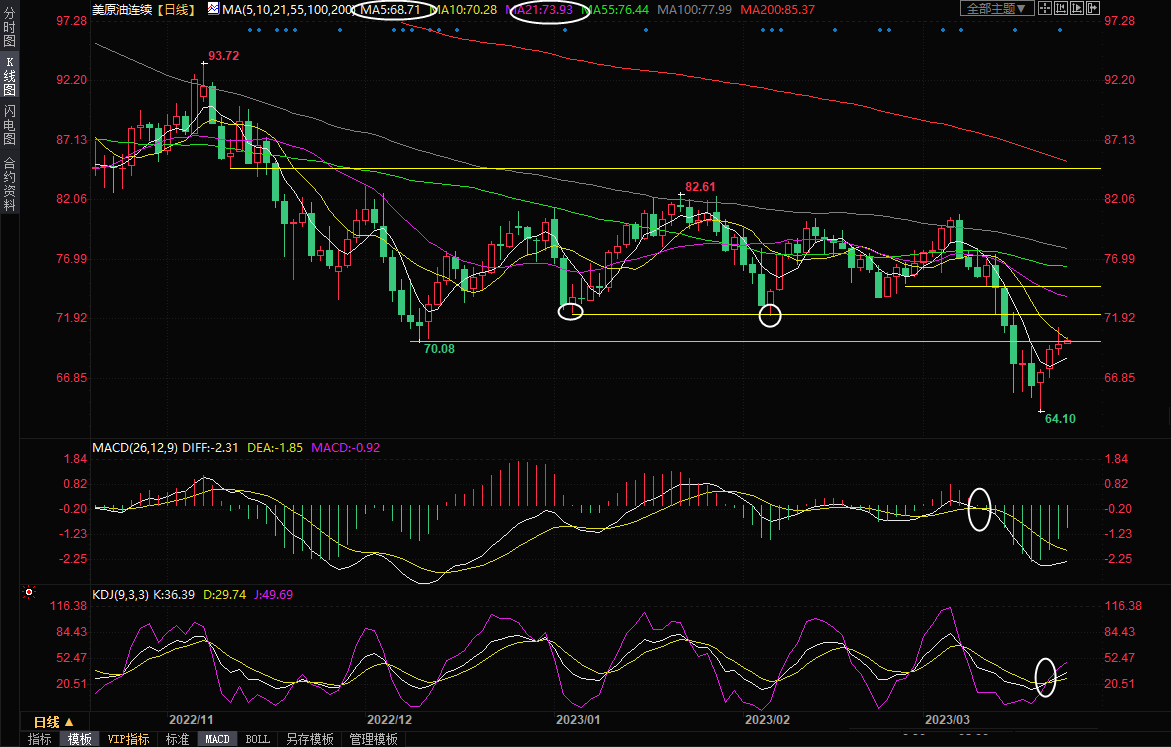Viewport: 1171px width, 747px height.
Task: Switch to the 指标 bottom tab
Action: pyautogui.click(x=40, y=739)
